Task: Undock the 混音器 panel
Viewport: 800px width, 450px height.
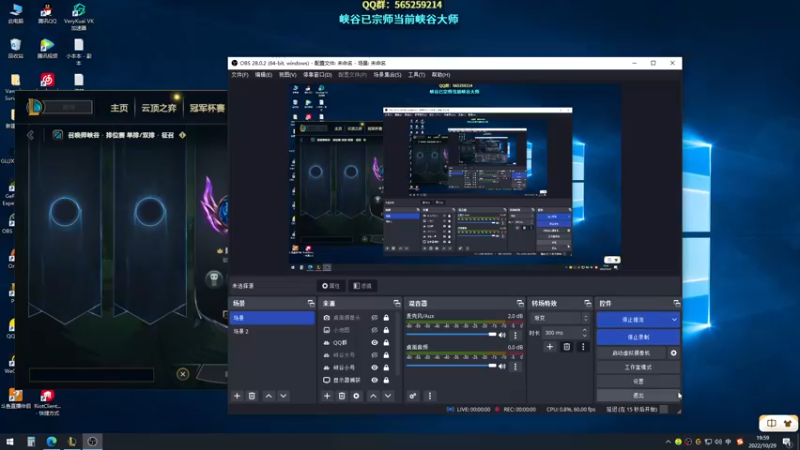Action: coord(520,304)
